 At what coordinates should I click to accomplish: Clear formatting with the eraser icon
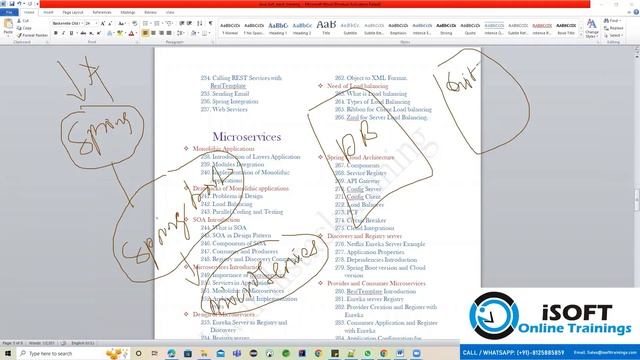(135, 24)
